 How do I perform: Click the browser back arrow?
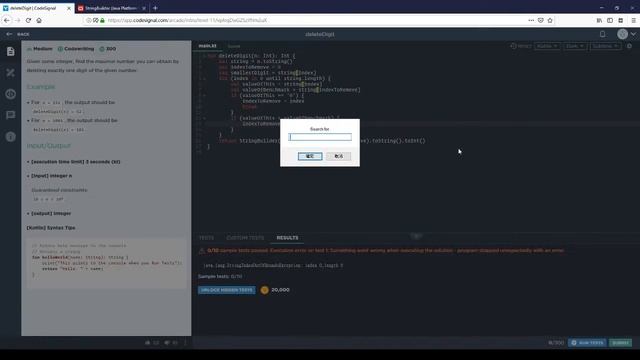tap(7, 20)
